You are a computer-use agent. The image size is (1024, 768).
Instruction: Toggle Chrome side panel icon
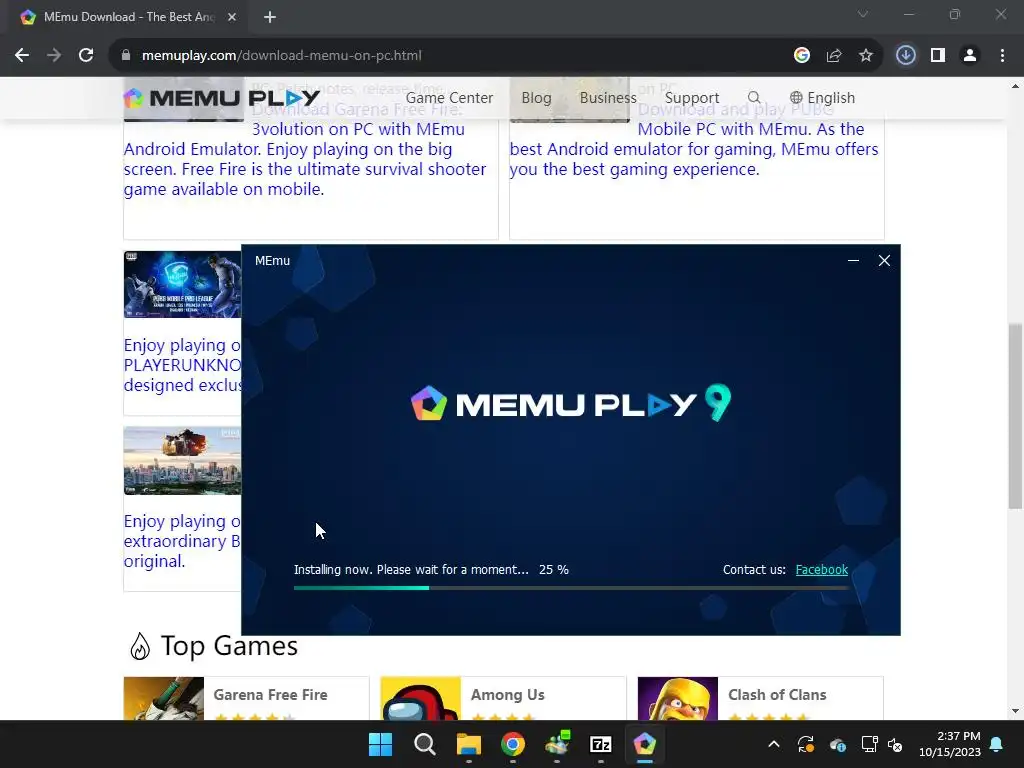[938, 56]
